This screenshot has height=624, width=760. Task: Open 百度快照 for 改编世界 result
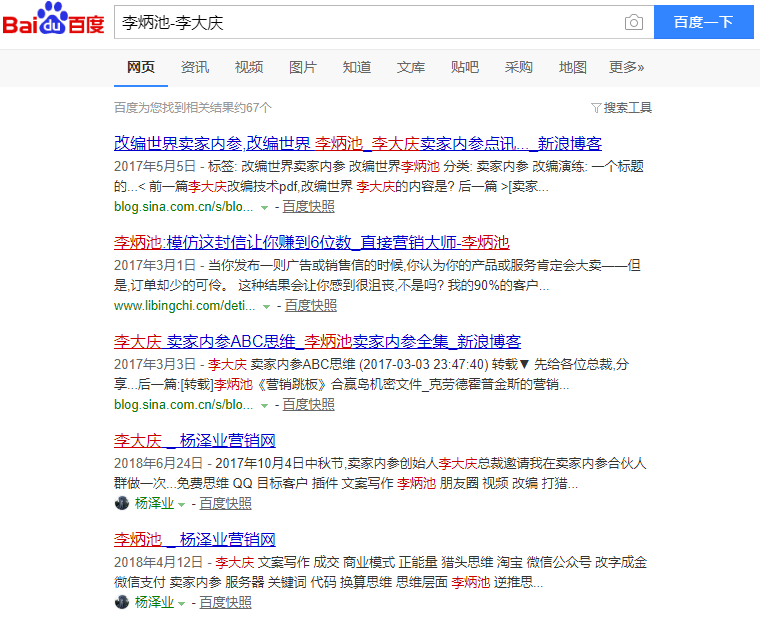click(308, 207)
